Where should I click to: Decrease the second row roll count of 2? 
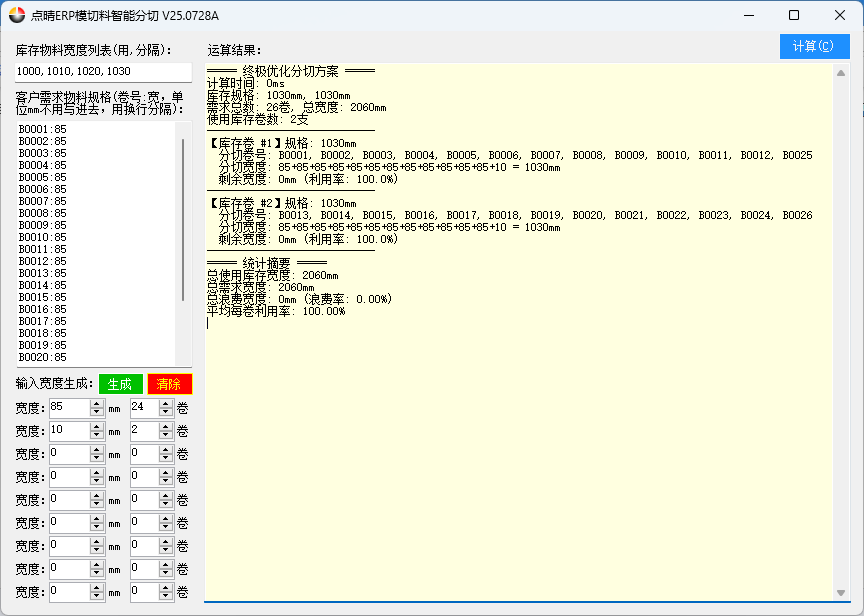coord(165,435)
